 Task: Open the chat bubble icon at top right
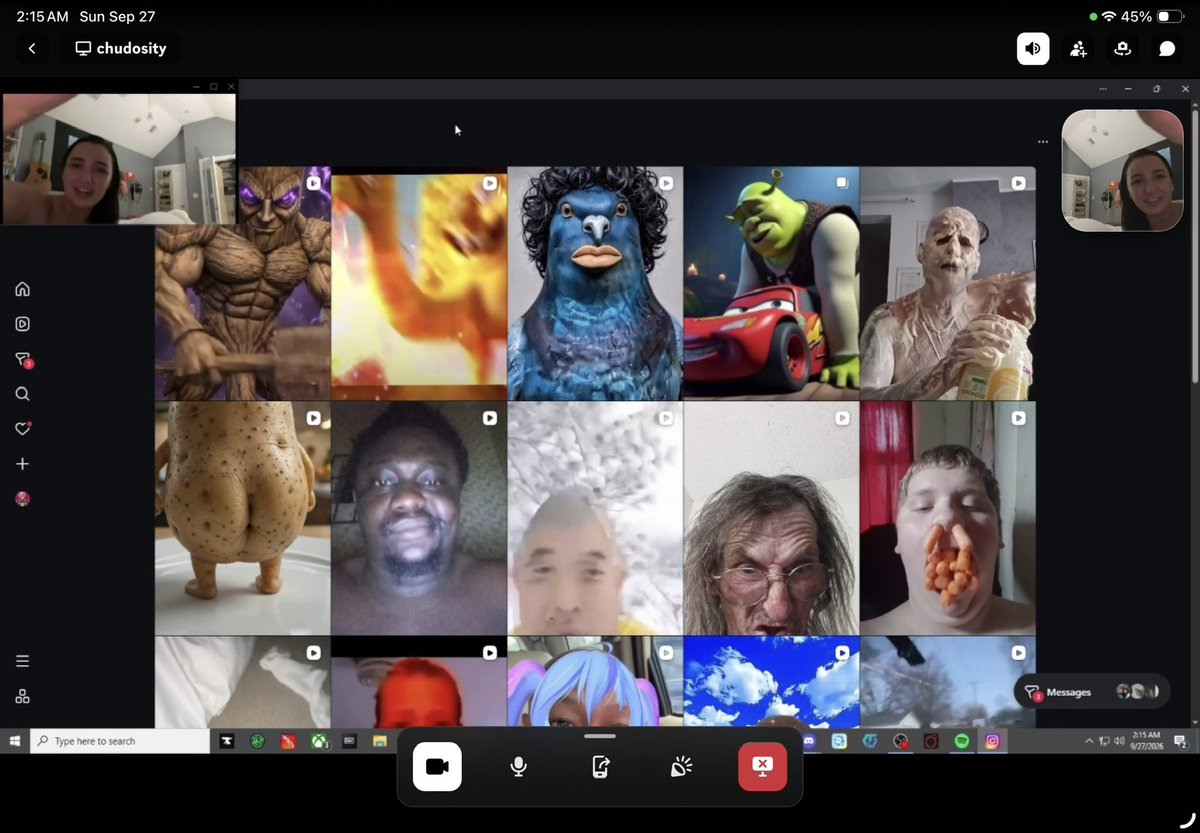click(x=1167, y=48)
